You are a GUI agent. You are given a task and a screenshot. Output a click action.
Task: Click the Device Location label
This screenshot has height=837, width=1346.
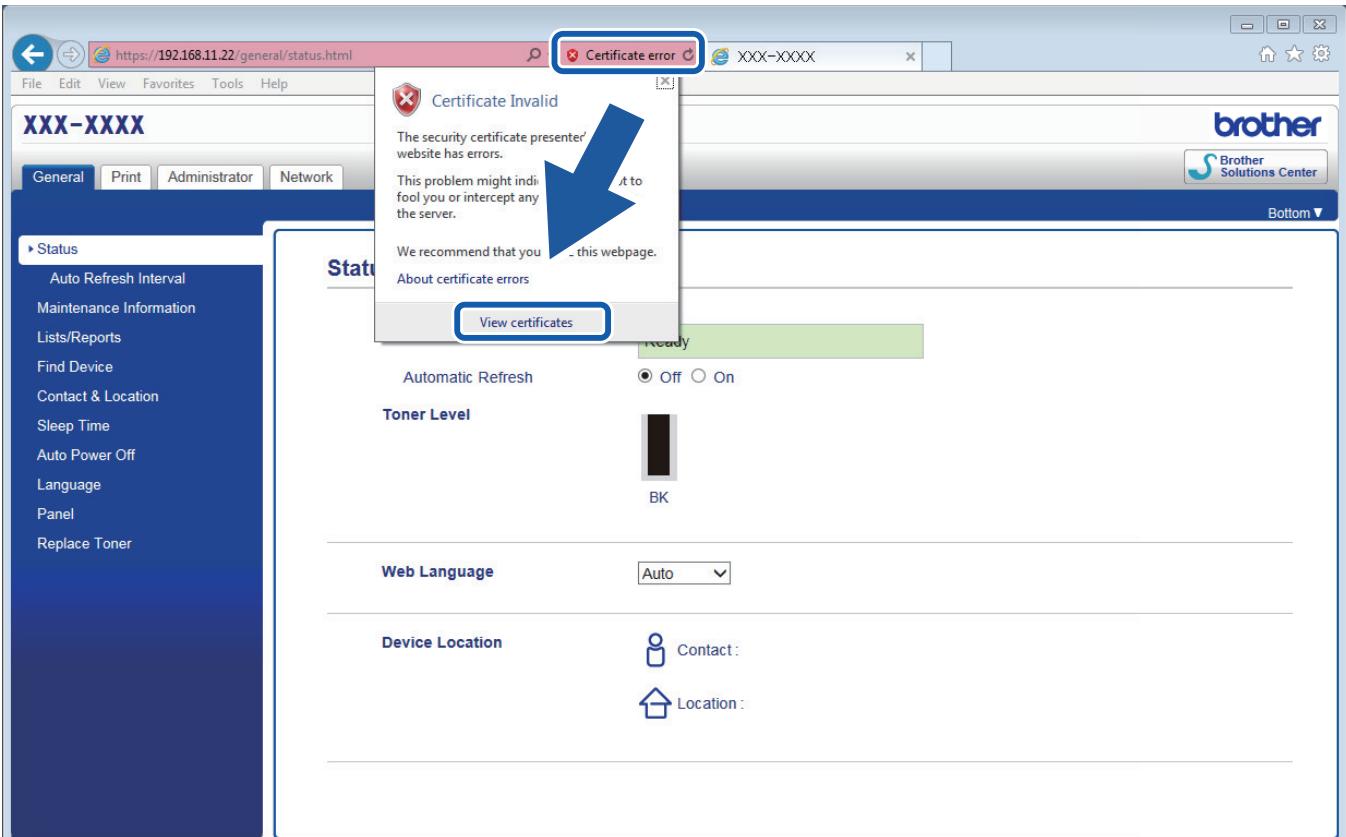tap(442, 642)
